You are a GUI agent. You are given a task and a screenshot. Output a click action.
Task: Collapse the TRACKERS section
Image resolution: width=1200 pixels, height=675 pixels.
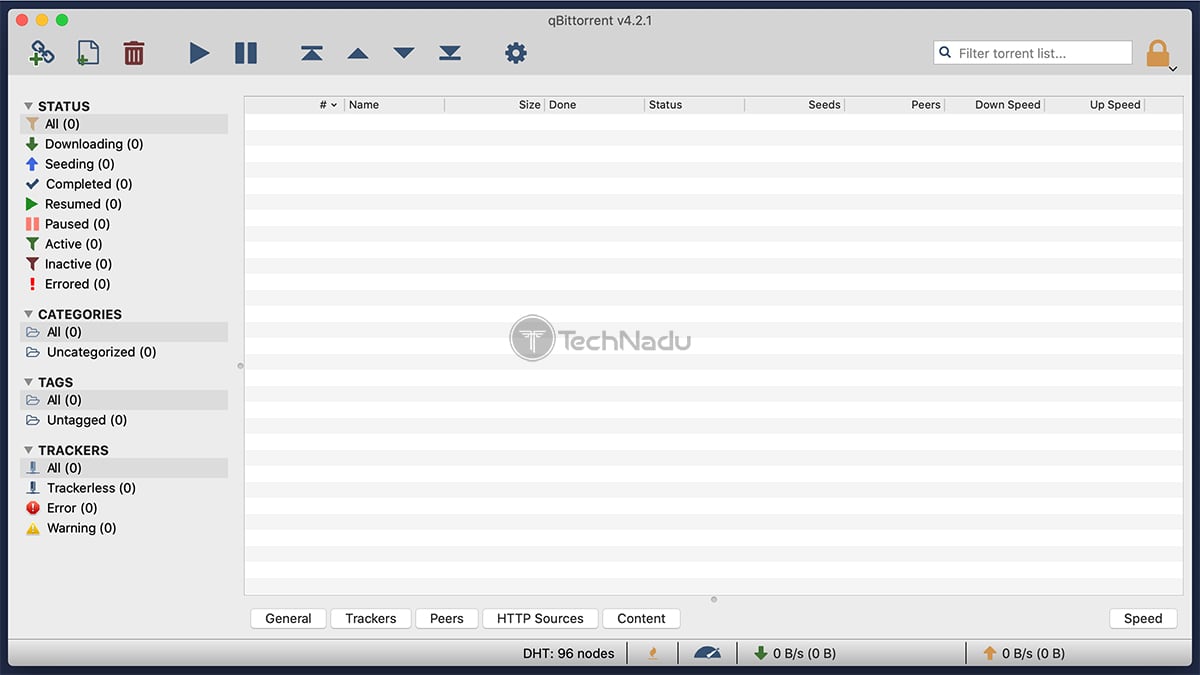(28, 450)
